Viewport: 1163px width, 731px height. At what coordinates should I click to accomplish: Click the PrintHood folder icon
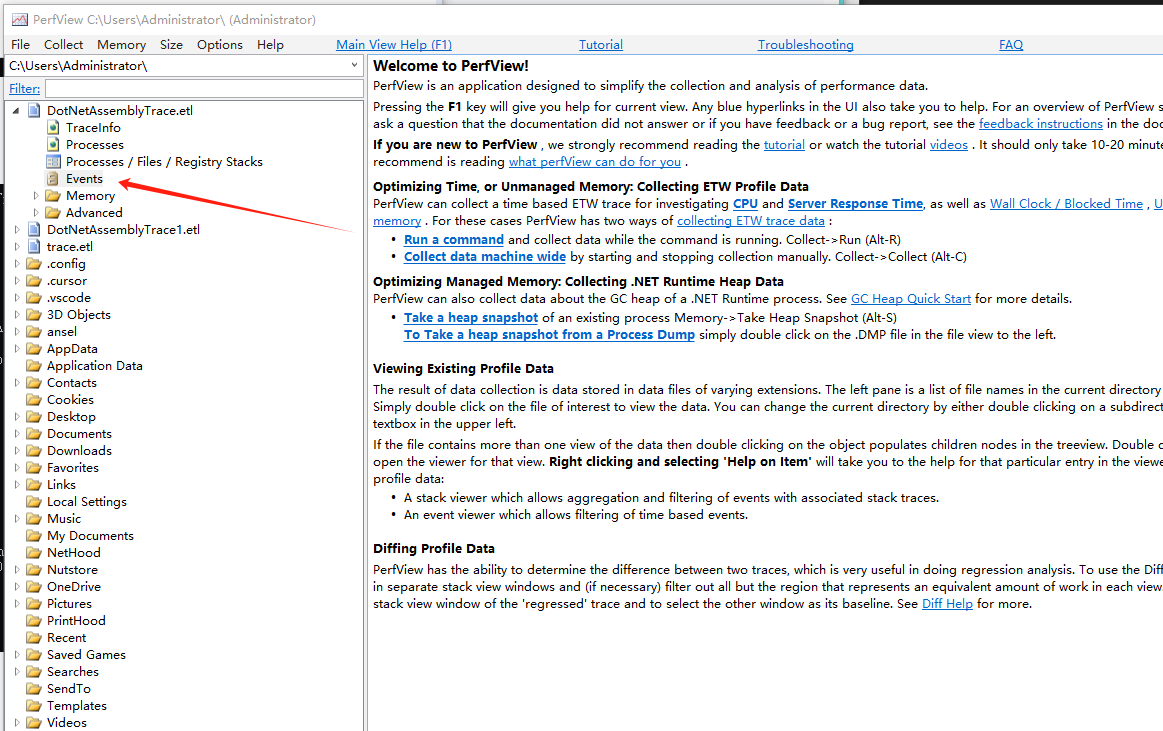[x=34, y=621]
